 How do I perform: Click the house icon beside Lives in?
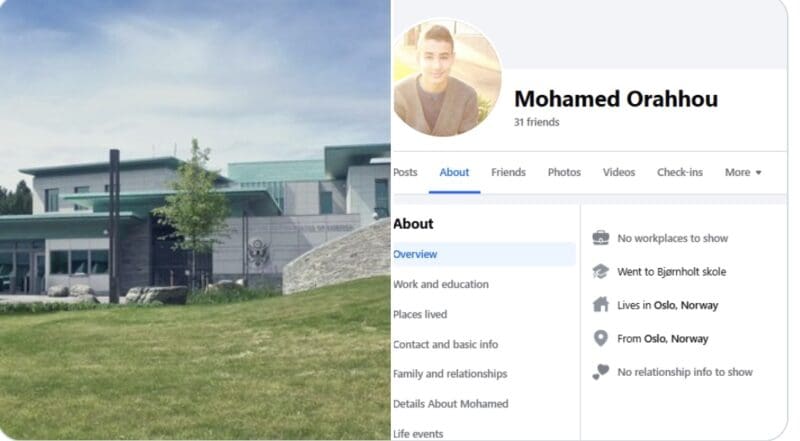pyautogui.click(x=601, y=305)
